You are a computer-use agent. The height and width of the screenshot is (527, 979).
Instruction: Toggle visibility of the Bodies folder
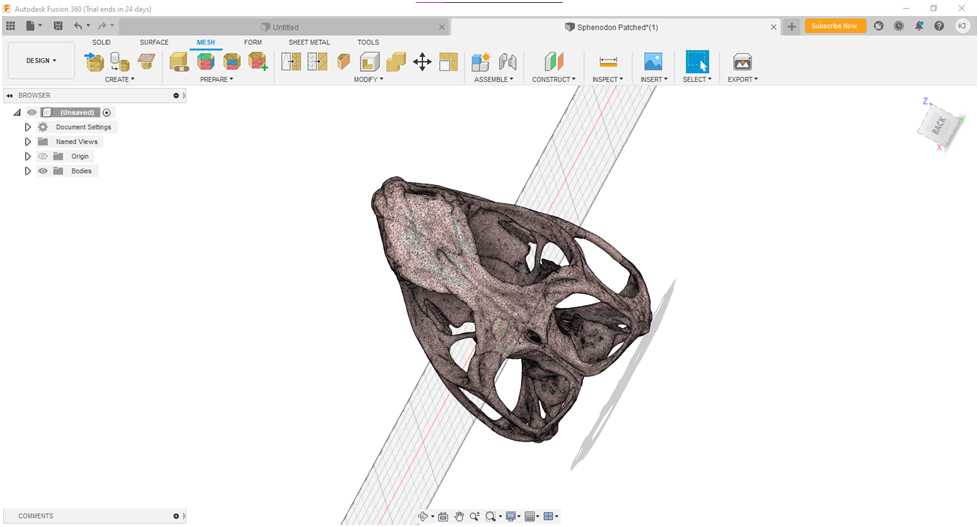[x=43, y=170]
